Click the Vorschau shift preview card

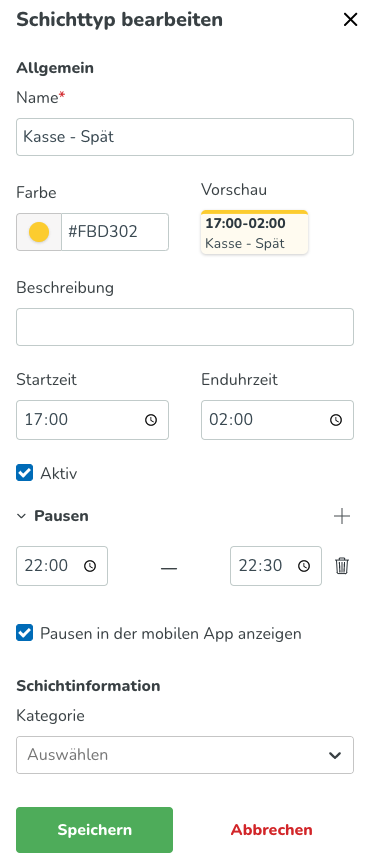click(x=255, y=232)
